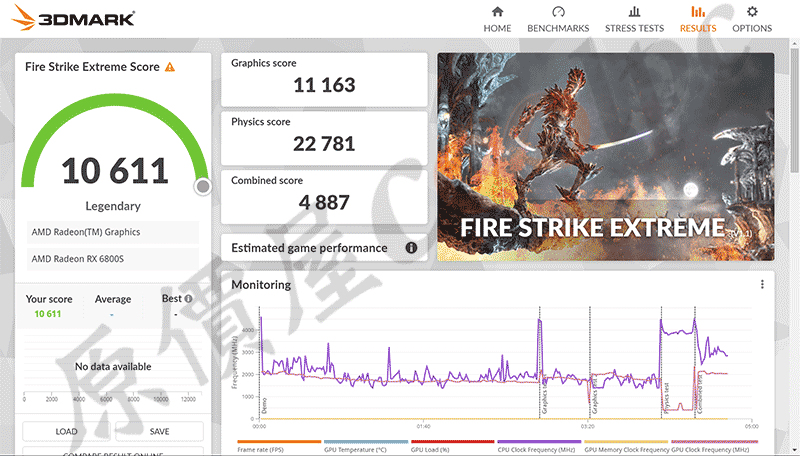Switch to the BENCHMARKS tab label
The width and height of the screenshot is (800, 456).
pyautogui.click(x=558, y=29)
